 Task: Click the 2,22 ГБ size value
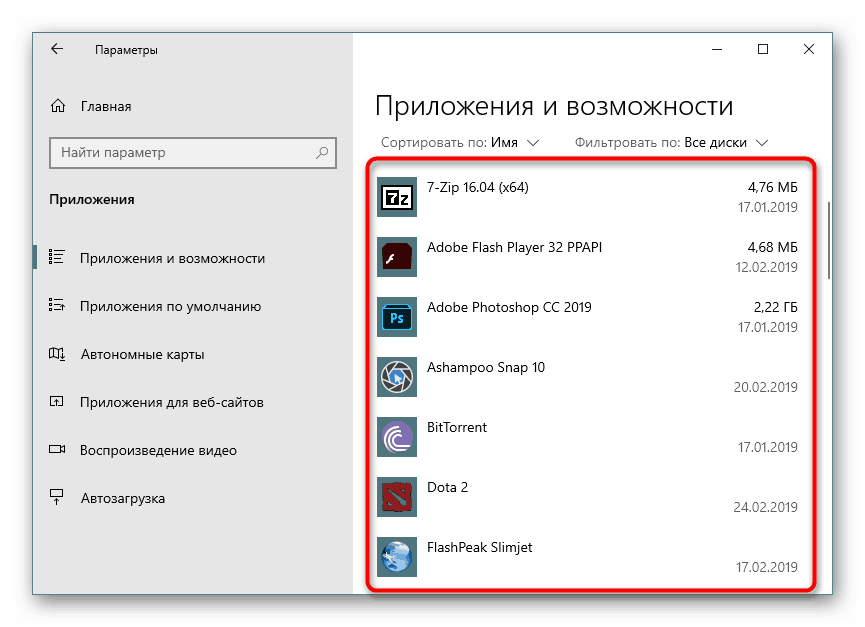[776, 307]
